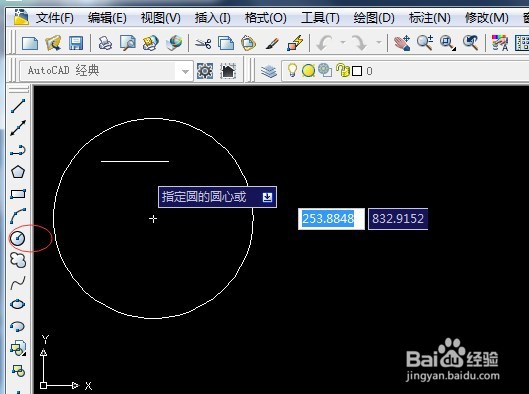This screenshot has height=394, width=529.
Task: Open the 插入(I) menu
Action: pyautogui.click(x=212, y=18)
